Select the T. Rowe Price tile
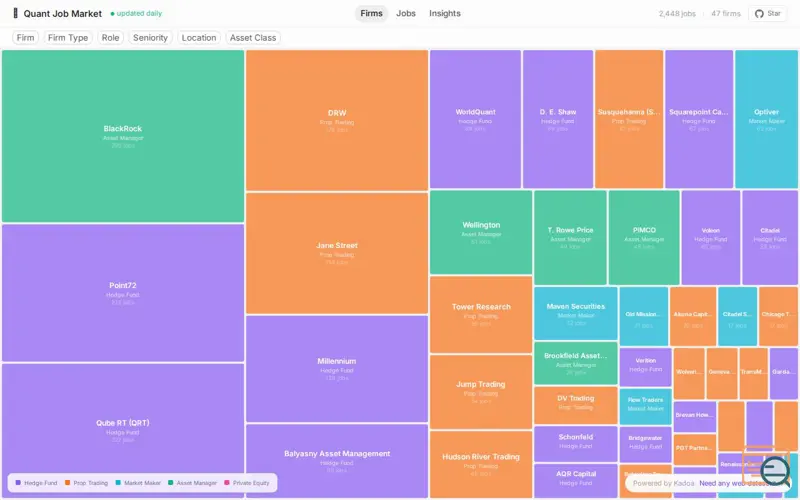The height and width of the screenshot is (500, 800). coord(570,237)
